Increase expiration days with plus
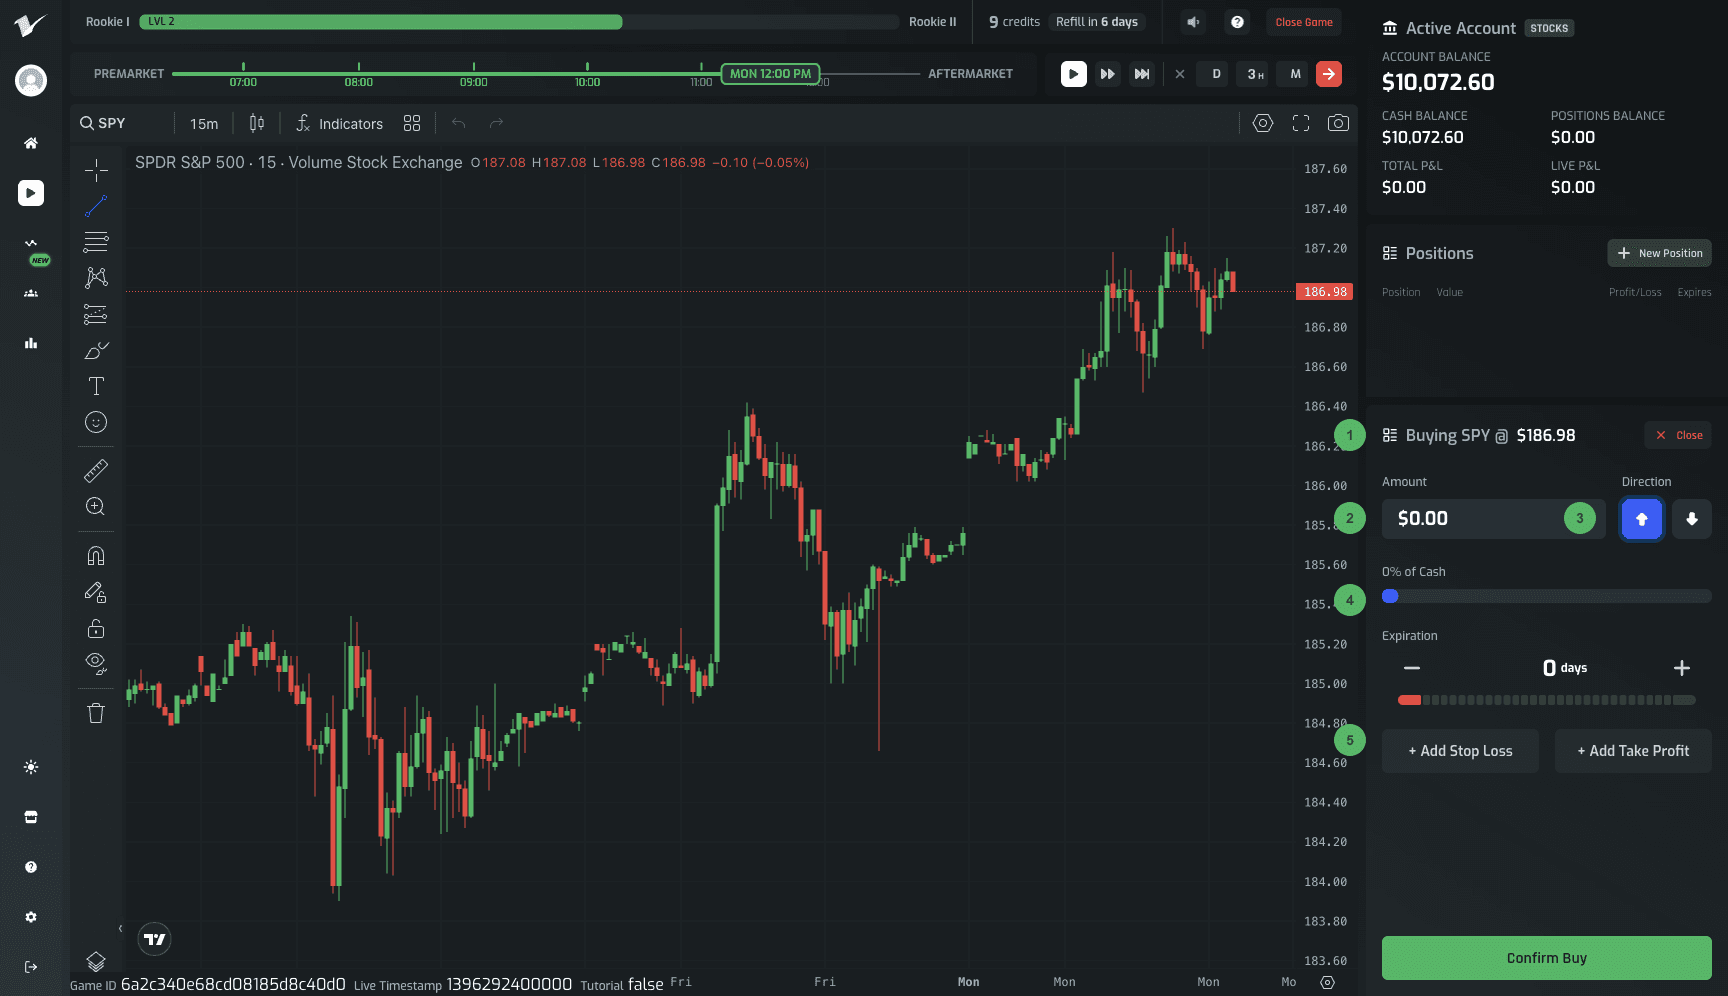This screenshot has width=1728, height=996. coord(1682,668)
